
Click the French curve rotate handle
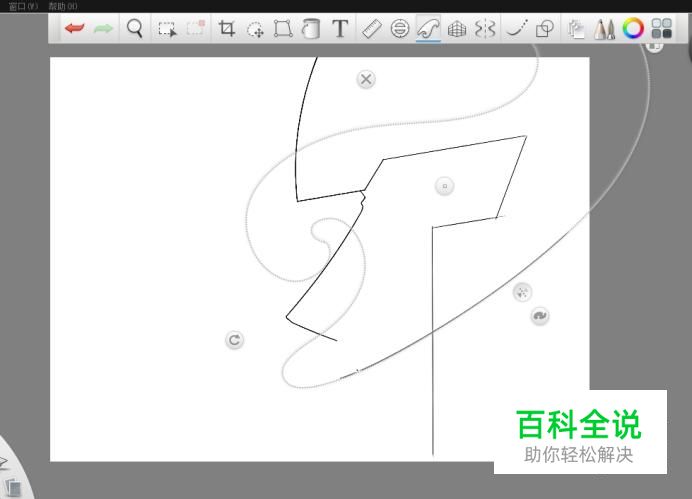(234, 340)
